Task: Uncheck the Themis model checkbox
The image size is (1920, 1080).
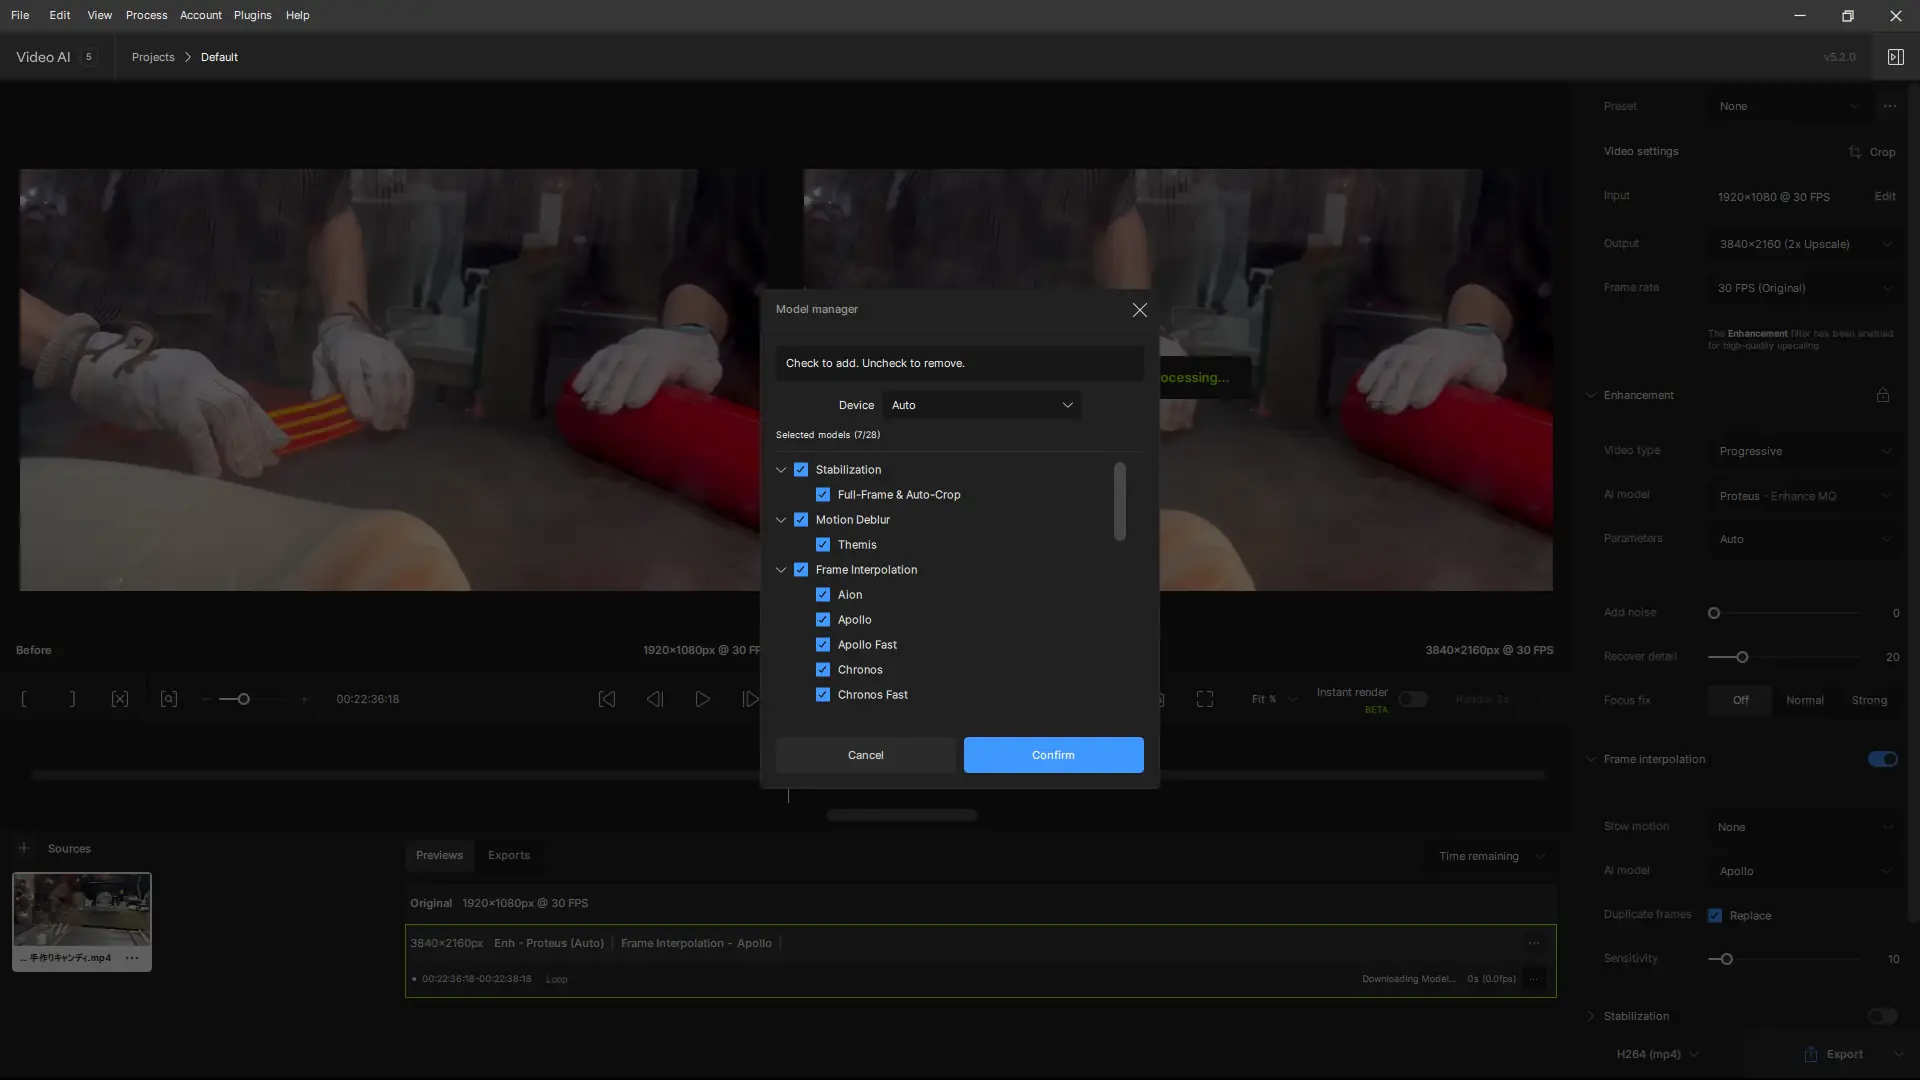Action: pyautogui.click(x=823, y=545)
